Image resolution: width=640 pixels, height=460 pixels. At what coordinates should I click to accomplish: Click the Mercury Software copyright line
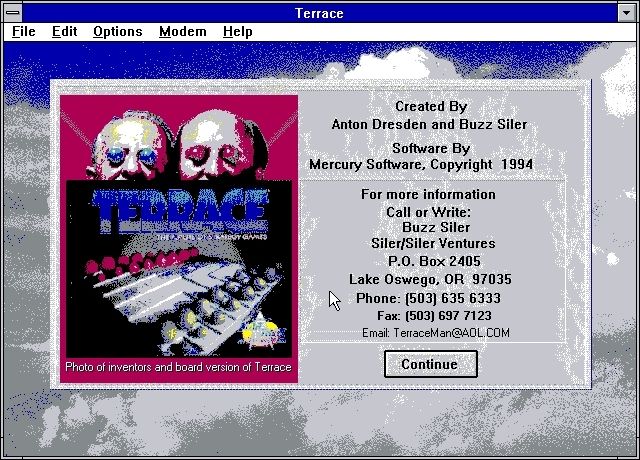(x=421, y=164)
